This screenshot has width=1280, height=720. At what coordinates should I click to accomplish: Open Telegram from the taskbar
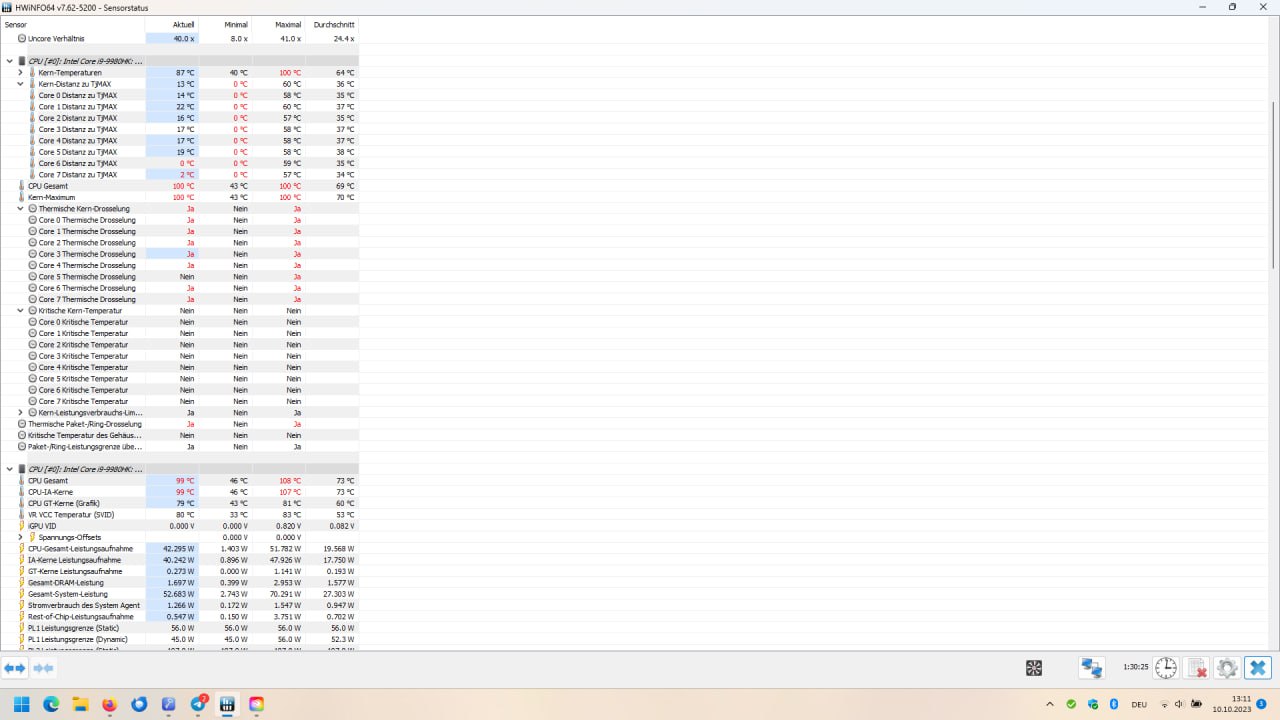[x=198, y=704]
